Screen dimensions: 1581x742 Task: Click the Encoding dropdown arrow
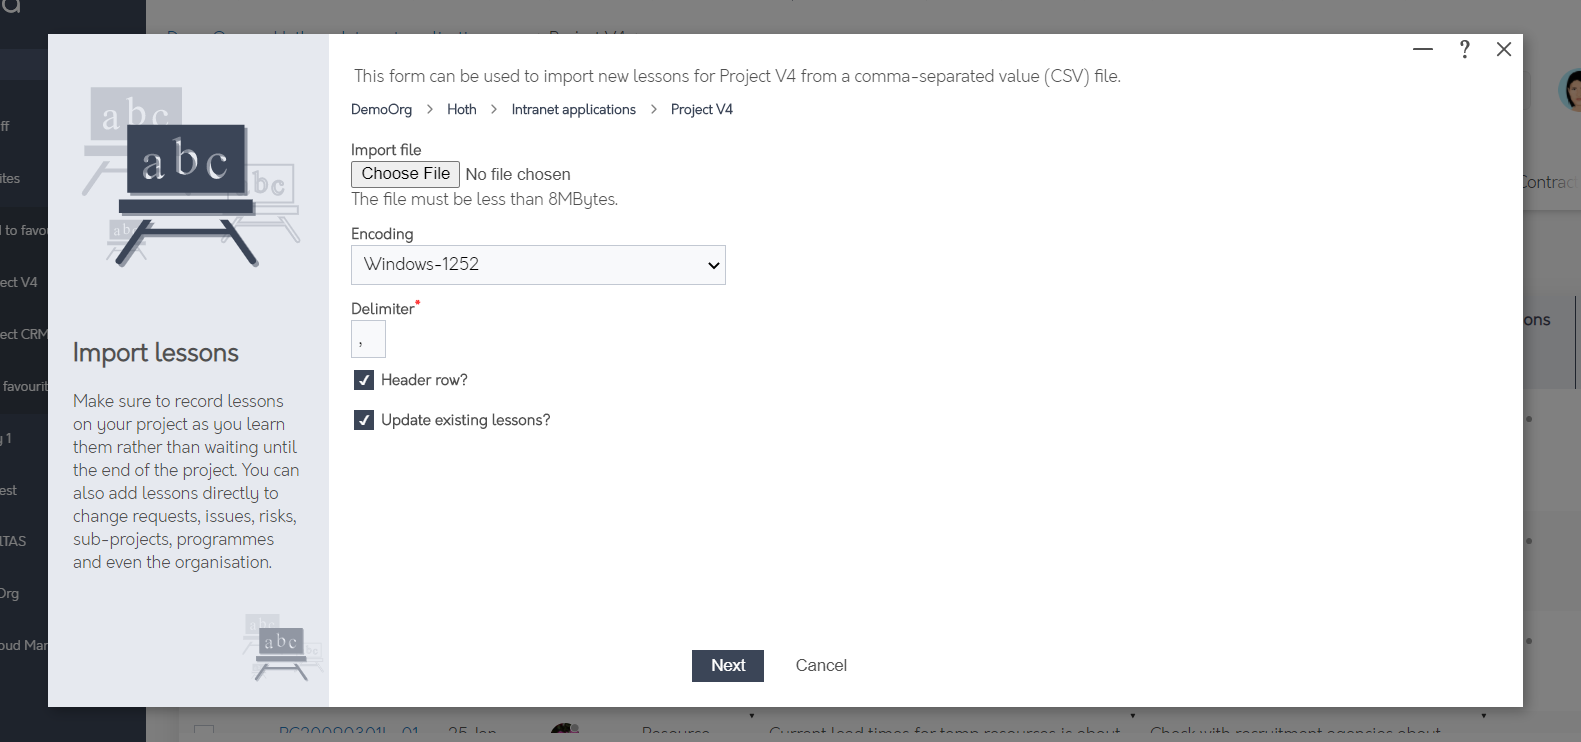714,265
